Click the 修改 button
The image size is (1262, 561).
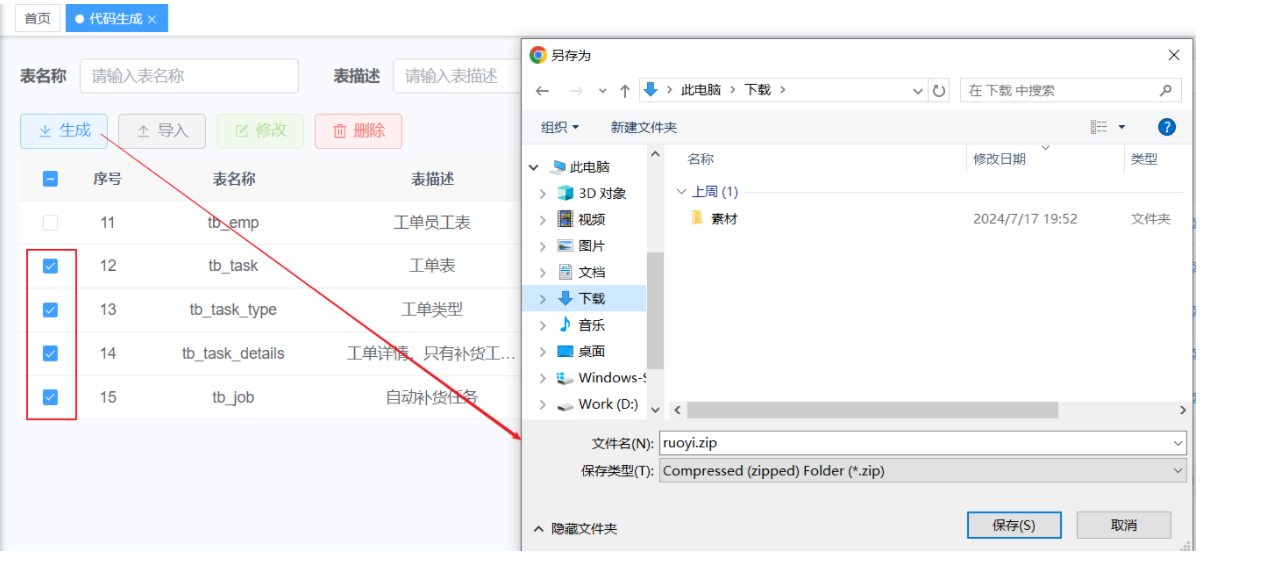coord(260,131)
